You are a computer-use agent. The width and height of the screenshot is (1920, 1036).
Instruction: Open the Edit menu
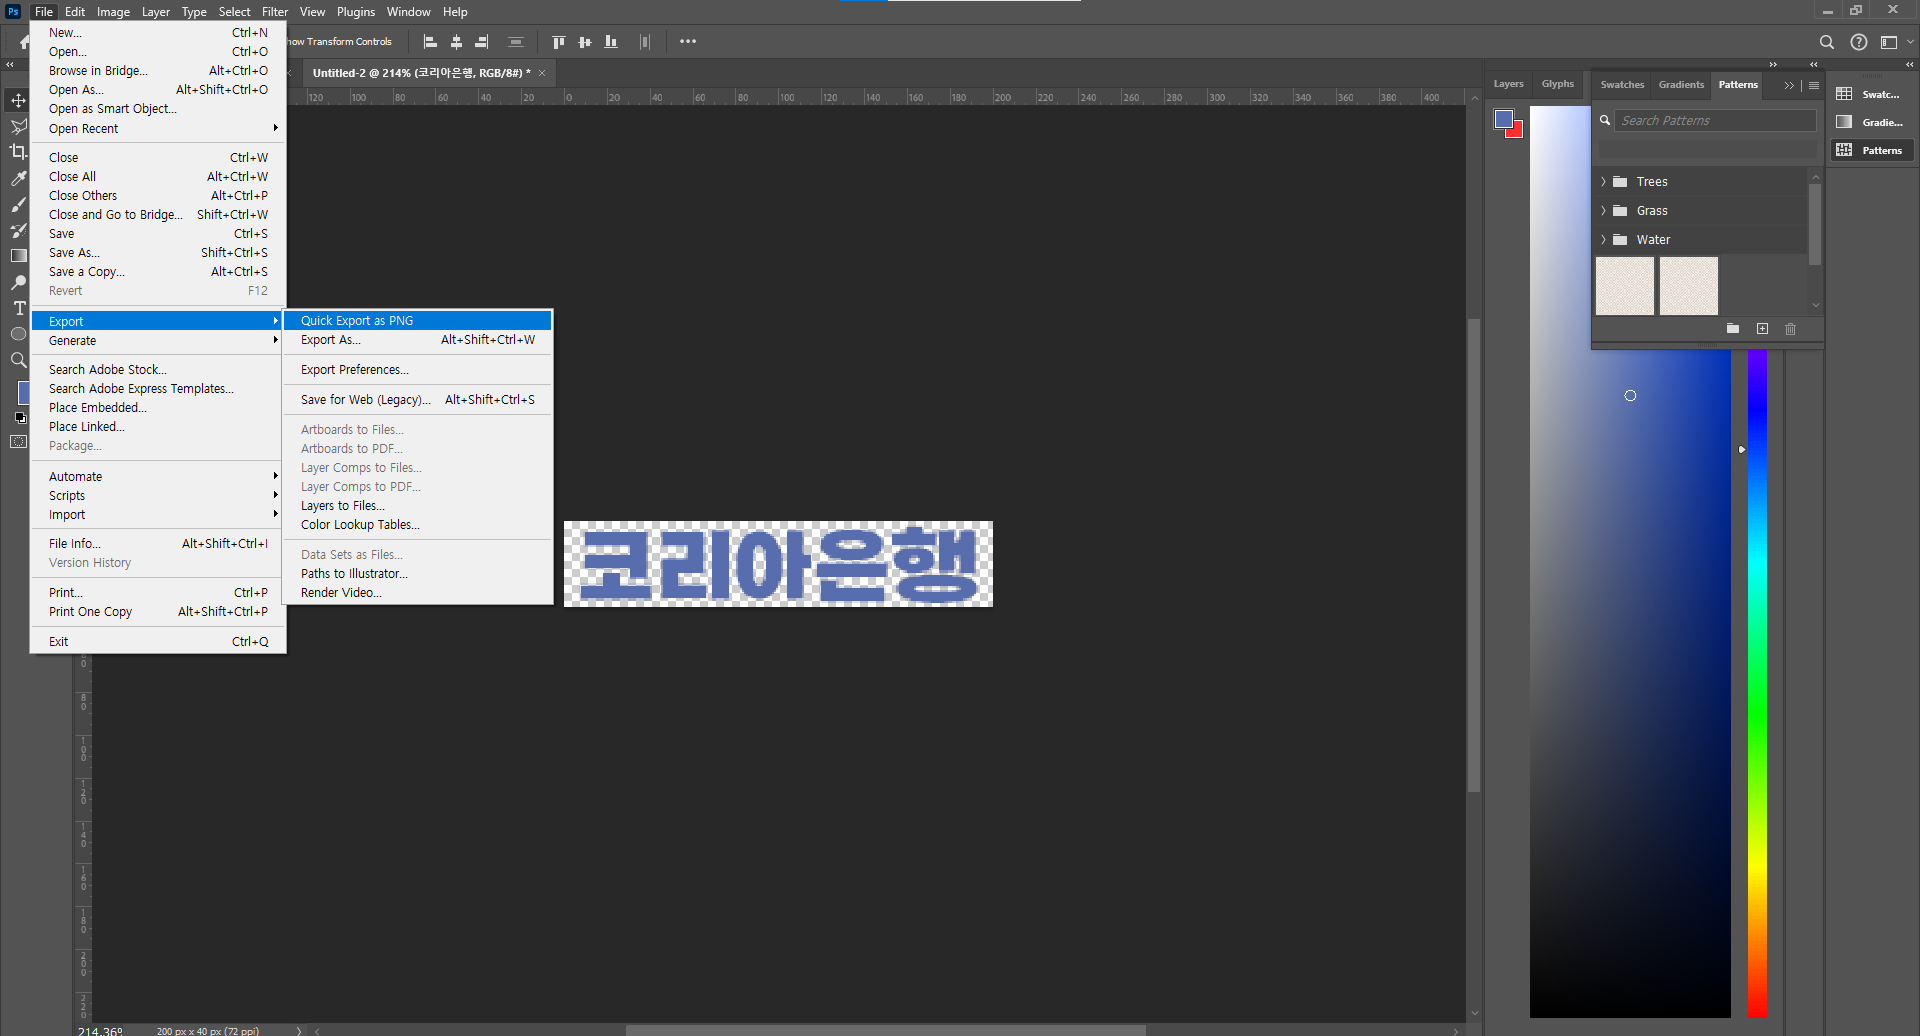[x=75, y=12]
